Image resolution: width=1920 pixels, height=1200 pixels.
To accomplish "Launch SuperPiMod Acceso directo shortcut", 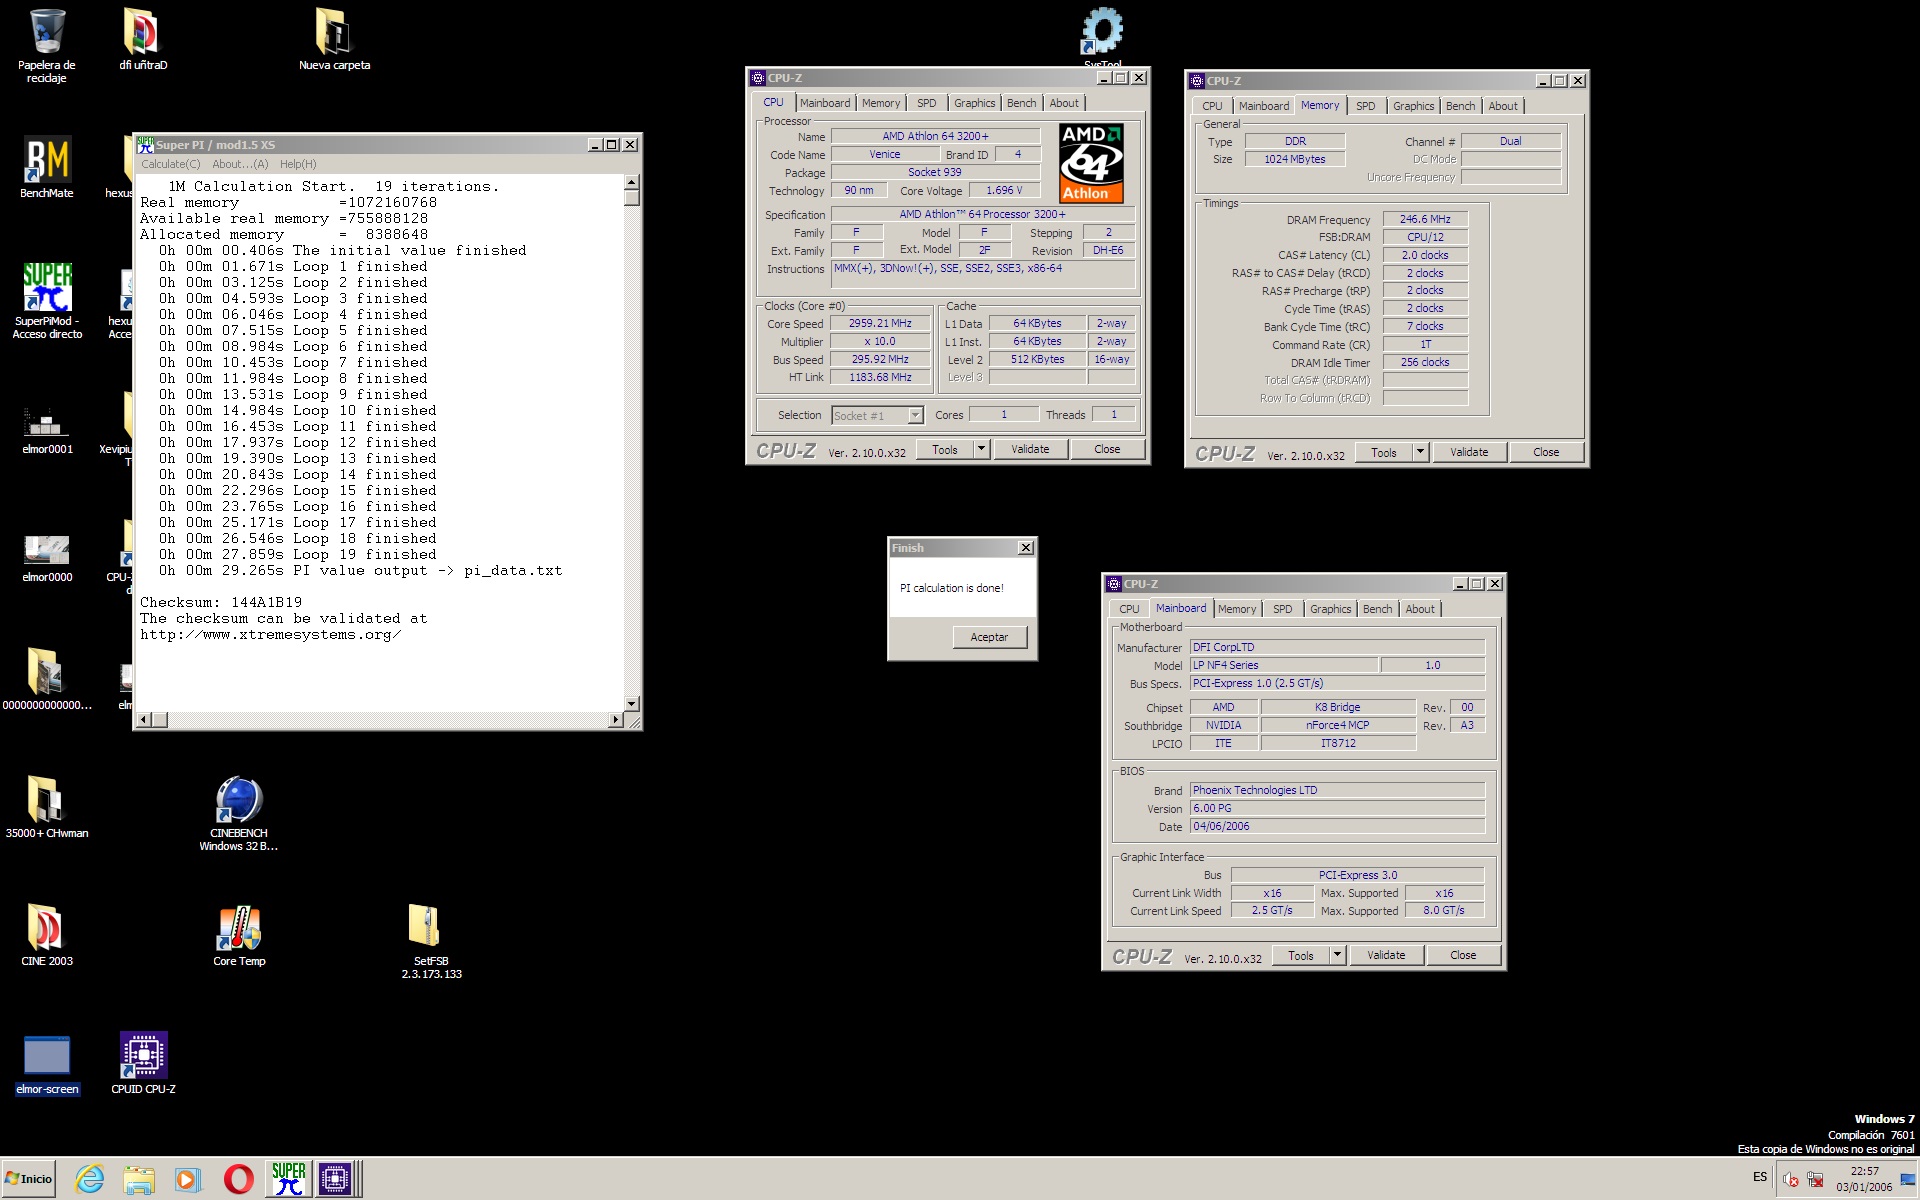I will pyautogui.click(x=47, y=300).
